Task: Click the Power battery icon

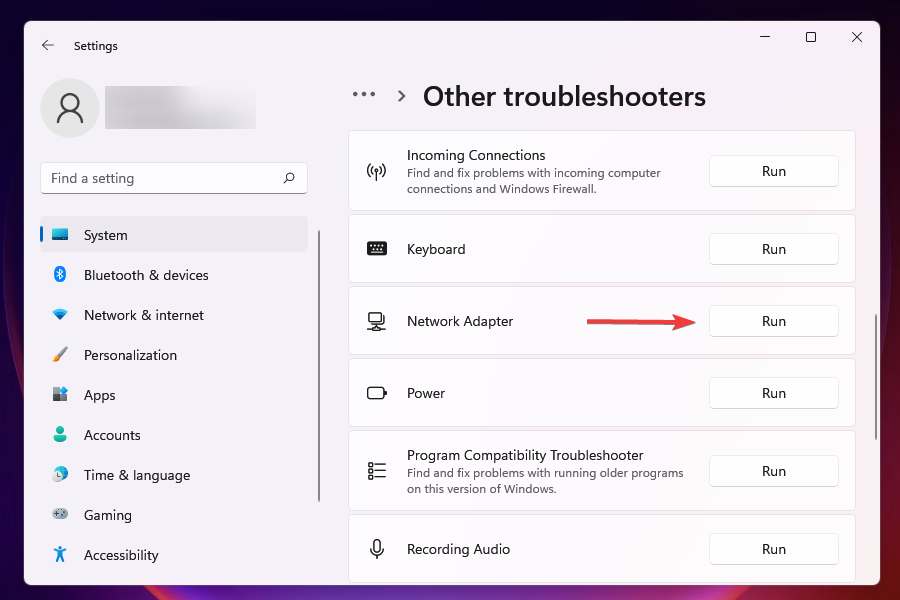Action: pos(377,393)
